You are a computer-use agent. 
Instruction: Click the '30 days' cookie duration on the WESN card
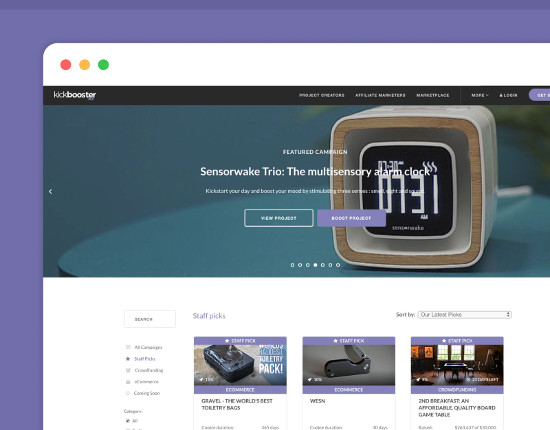tap(380, 428)
